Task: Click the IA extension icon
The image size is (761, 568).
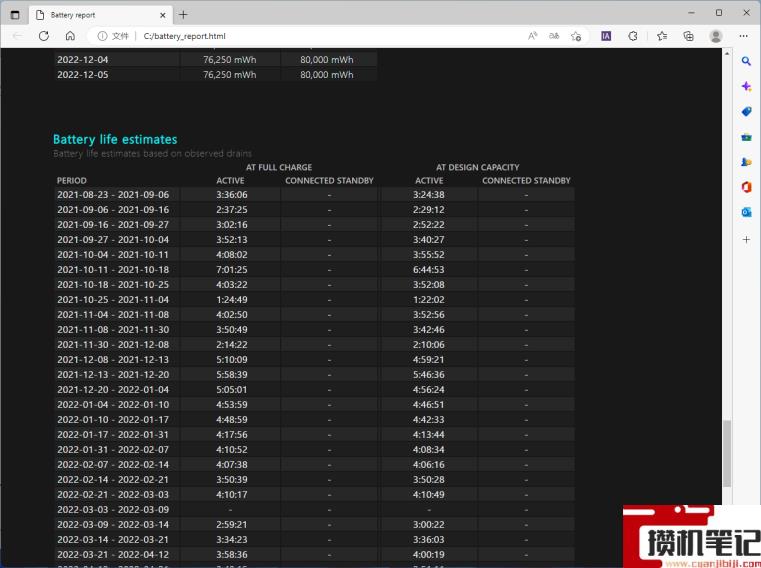Action: pyautogui.click(x=606, y=36)
